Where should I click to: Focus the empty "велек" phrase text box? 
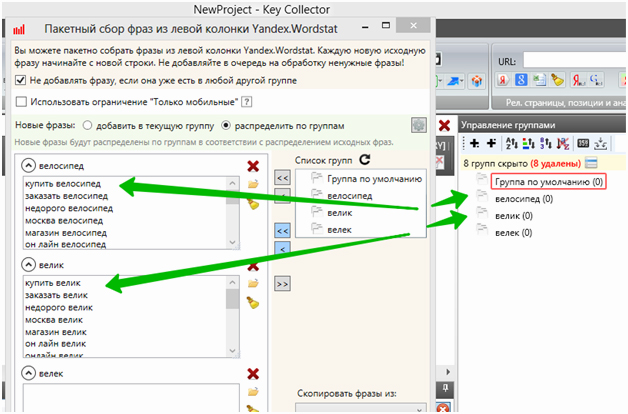pyautogui.click(x=131, y=398)
